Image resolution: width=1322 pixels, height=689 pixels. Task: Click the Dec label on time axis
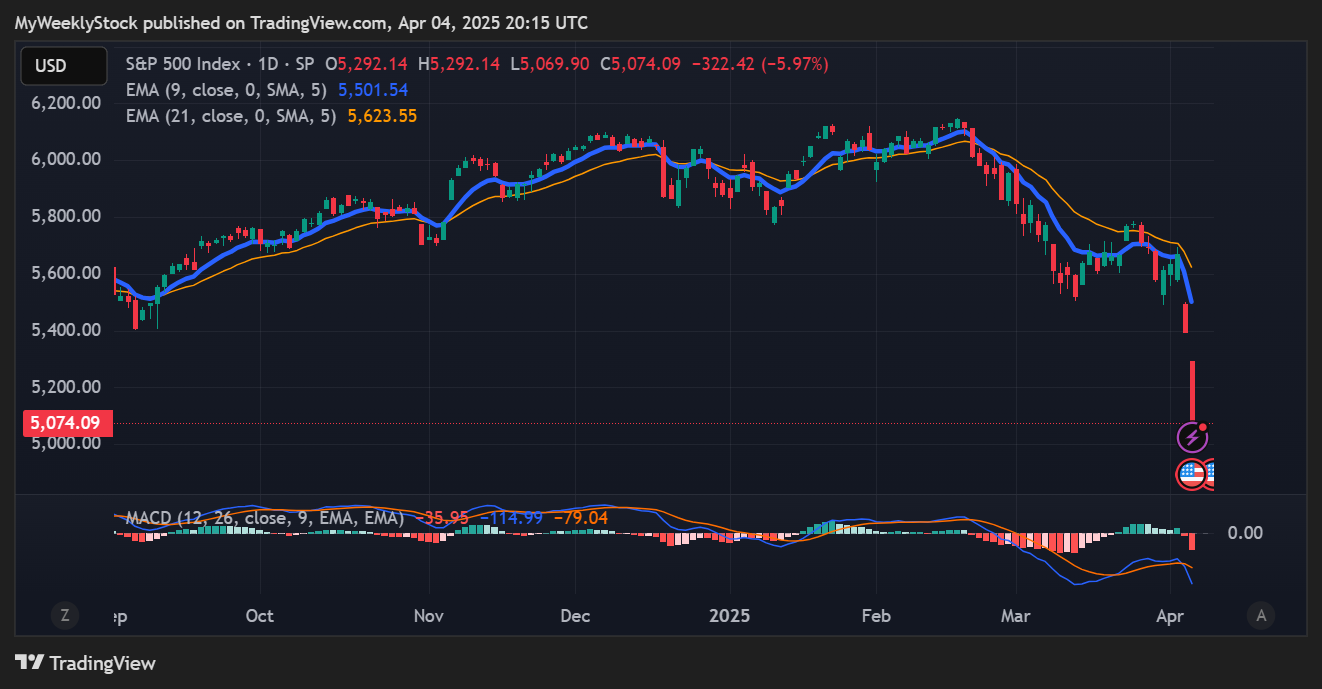pyautogui.click(x=576, y=616)
